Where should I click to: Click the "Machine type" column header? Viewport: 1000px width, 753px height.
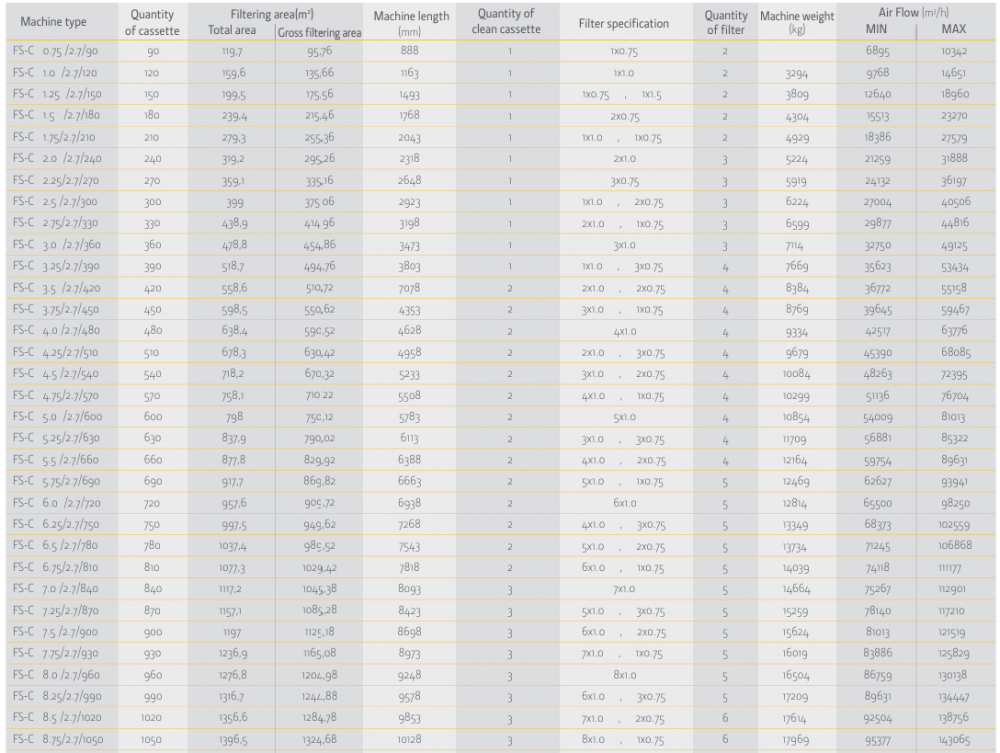click(54, 22)
